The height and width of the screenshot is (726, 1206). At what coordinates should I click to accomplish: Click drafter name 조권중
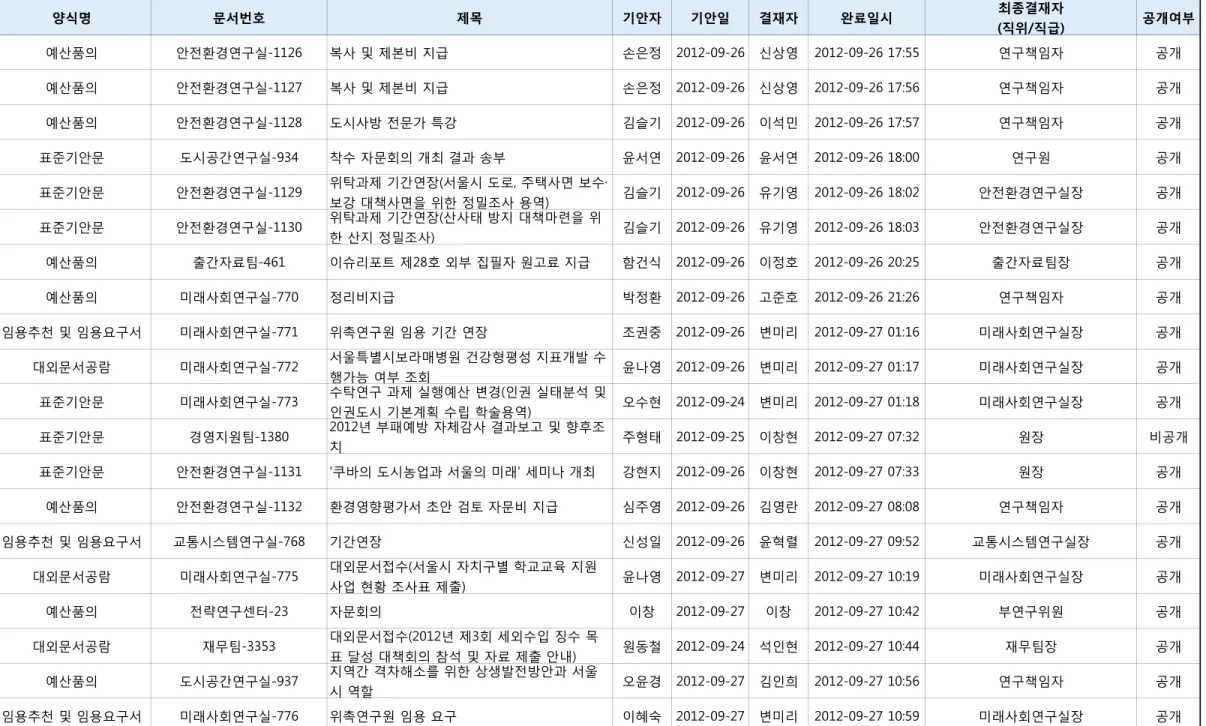(x=641, y=333)
